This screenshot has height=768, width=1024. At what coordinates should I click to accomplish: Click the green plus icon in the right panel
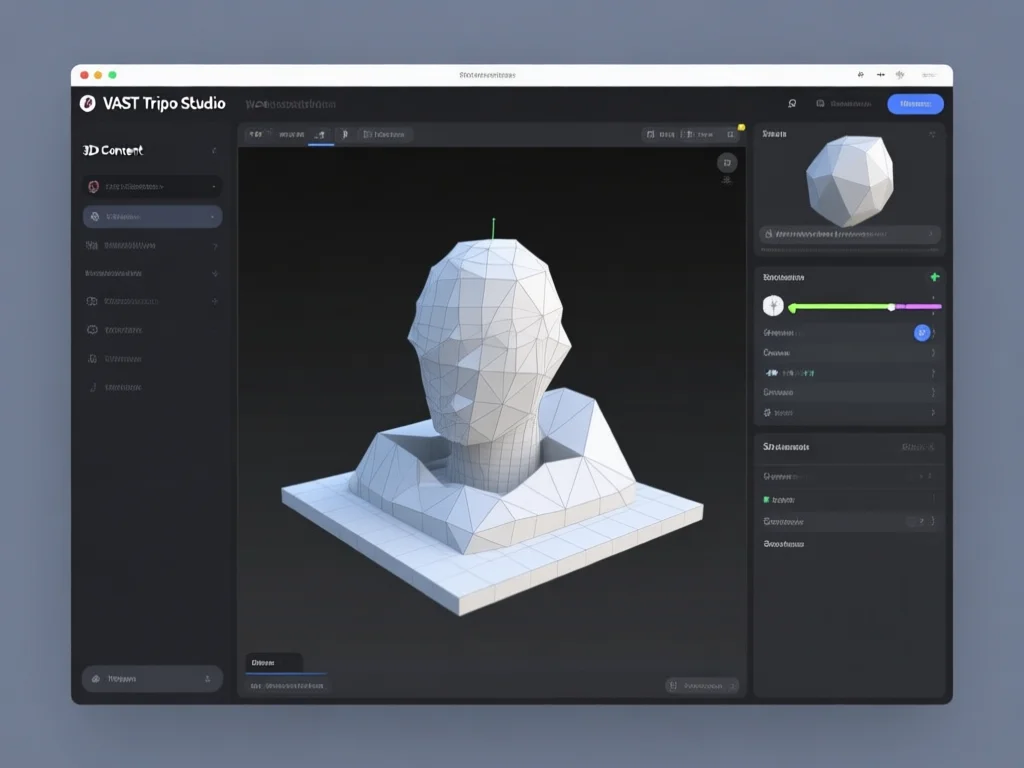pyautogui.click(x=935, y=277)
